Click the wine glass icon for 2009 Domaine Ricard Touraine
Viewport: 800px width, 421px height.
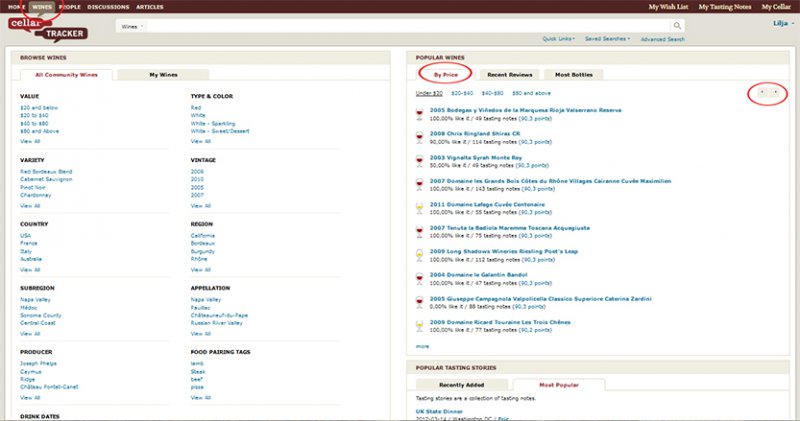coord(419,326)
